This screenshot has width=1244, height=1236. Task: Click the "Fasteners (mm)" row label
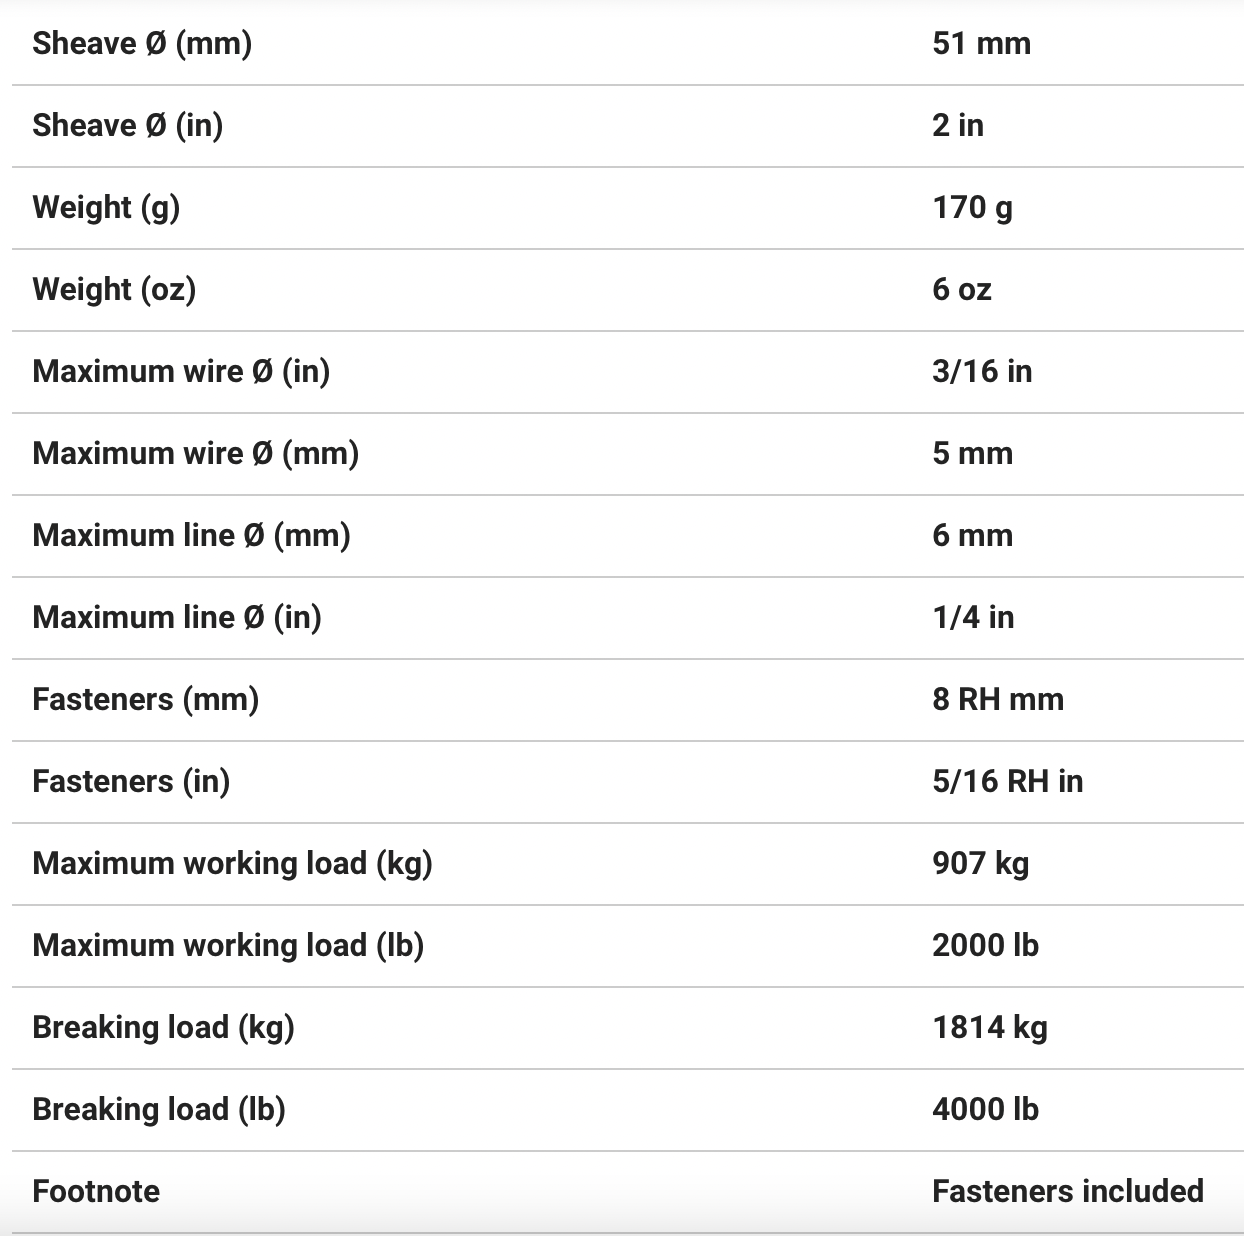[x=145, y=699]
